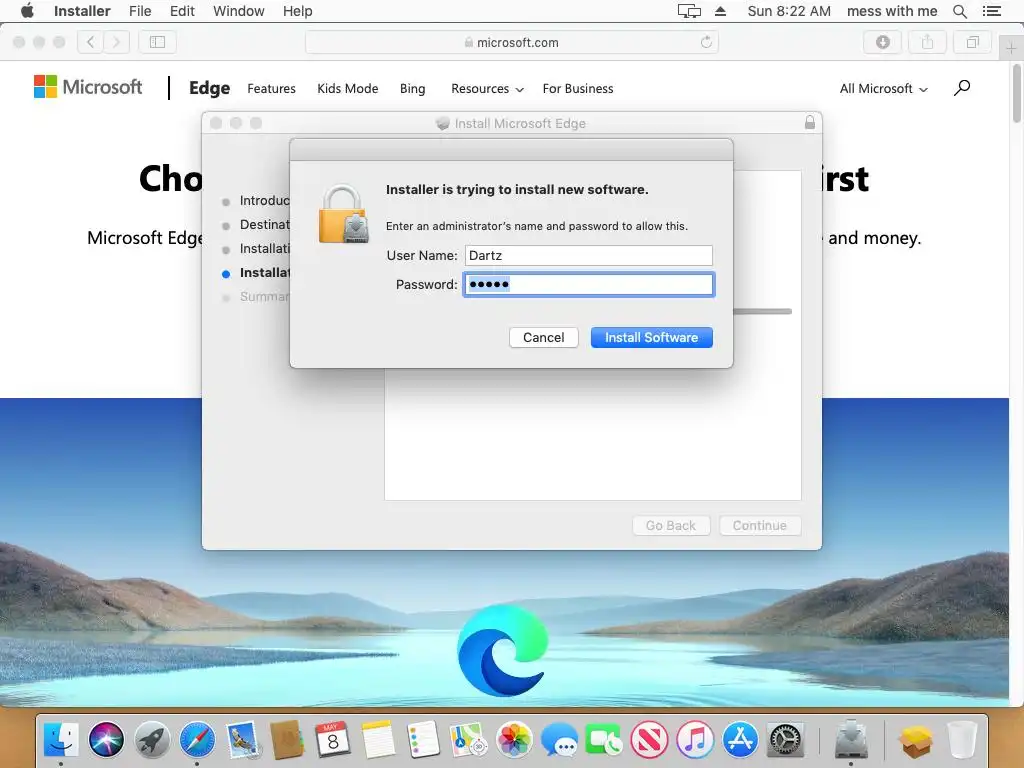Screen dimensions: 1024x768
Task: Open Calendar from the Dock
Action: click(332, 740)
